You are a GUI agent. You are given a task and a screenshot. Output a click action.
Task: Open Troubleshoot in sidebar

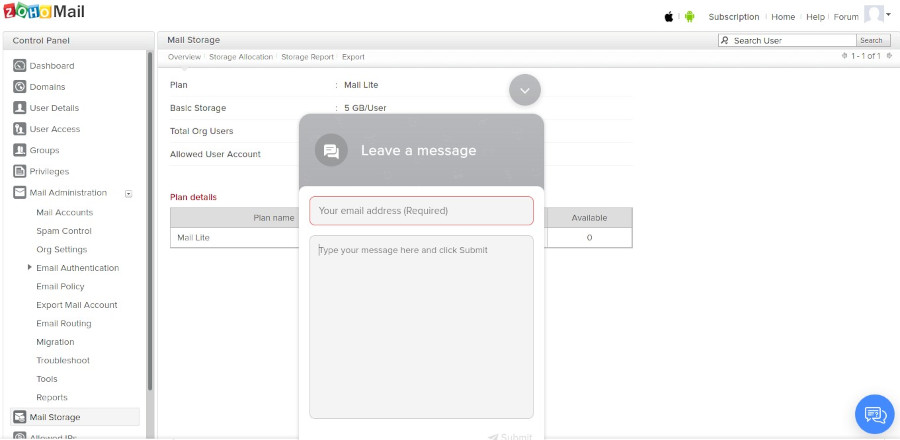point(63,360)
